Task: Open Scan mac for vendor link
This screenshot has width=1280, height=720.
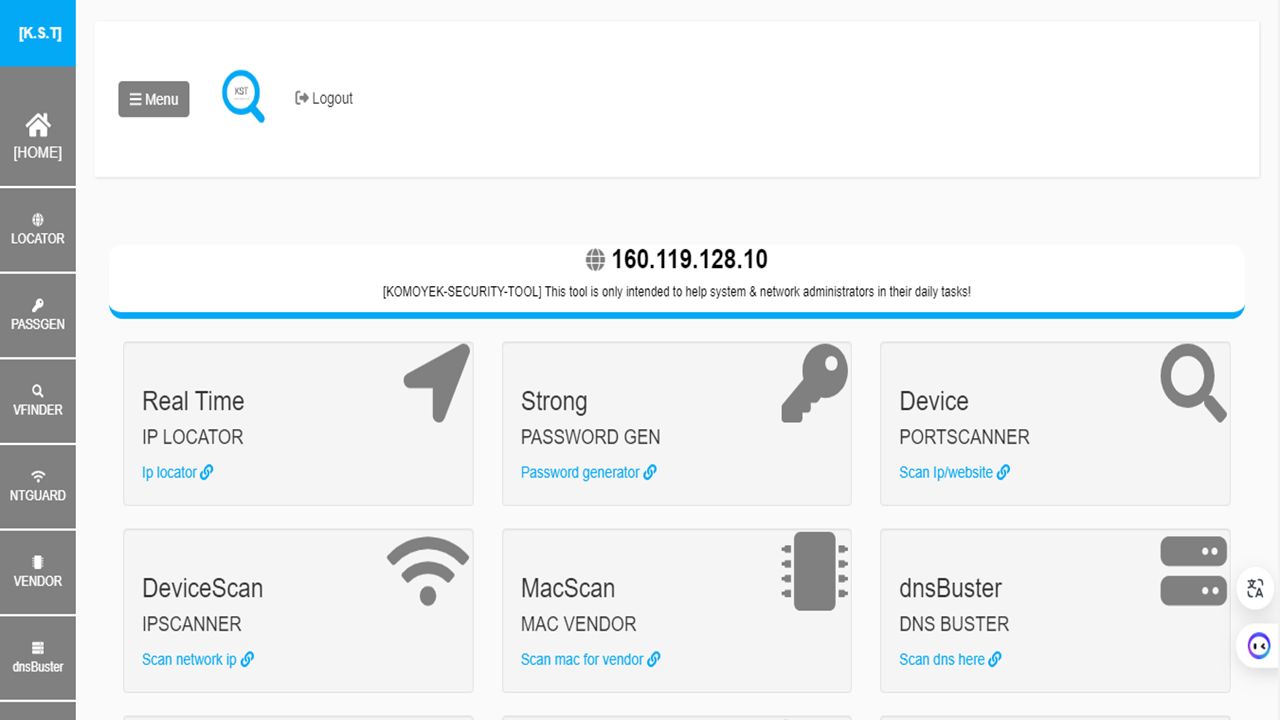Action: 591,659
